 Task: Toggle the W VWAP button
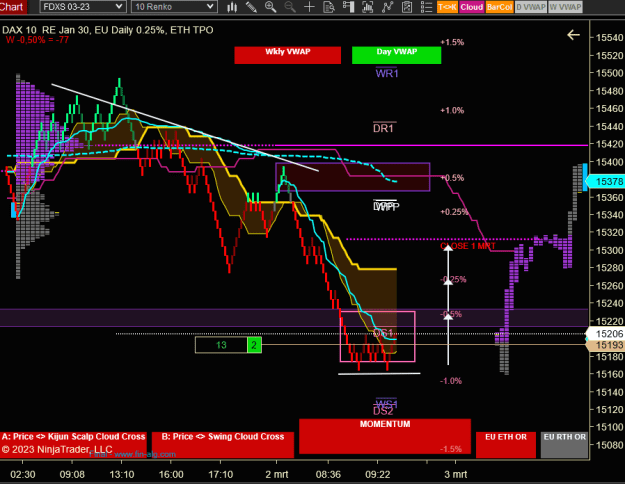(x=565, y=7)
